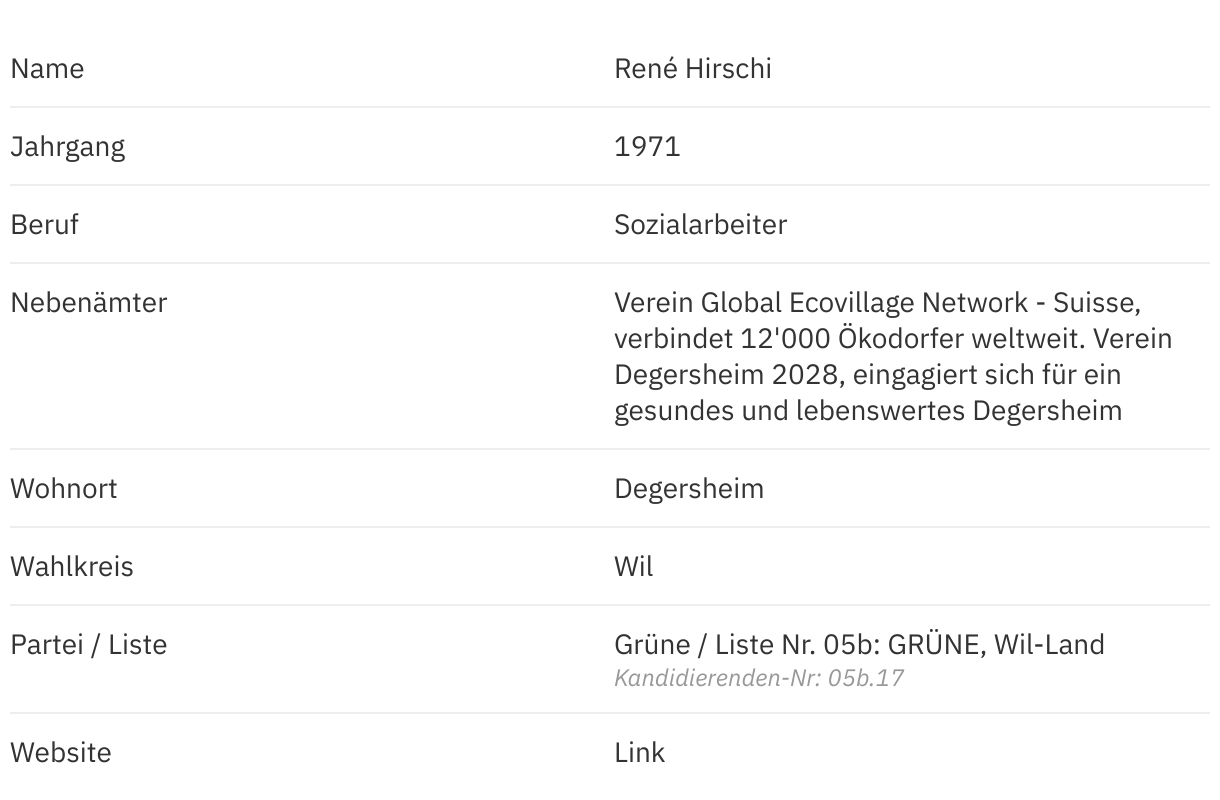Click the Name row label
Viewport: 1220px width, 800px height.
click(x=47, y=69)
